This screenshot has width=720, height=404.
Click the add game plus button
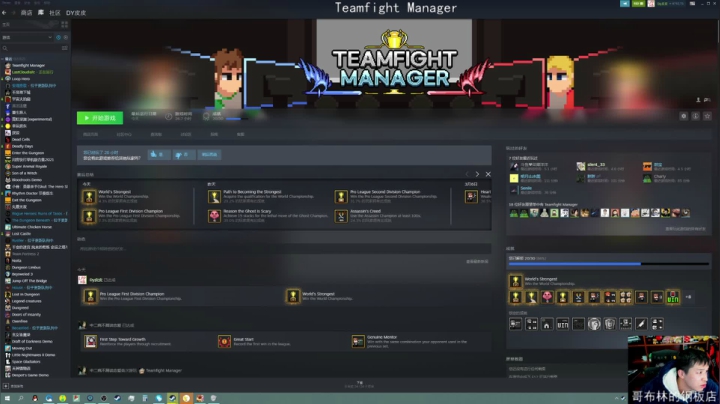point(6,386)
